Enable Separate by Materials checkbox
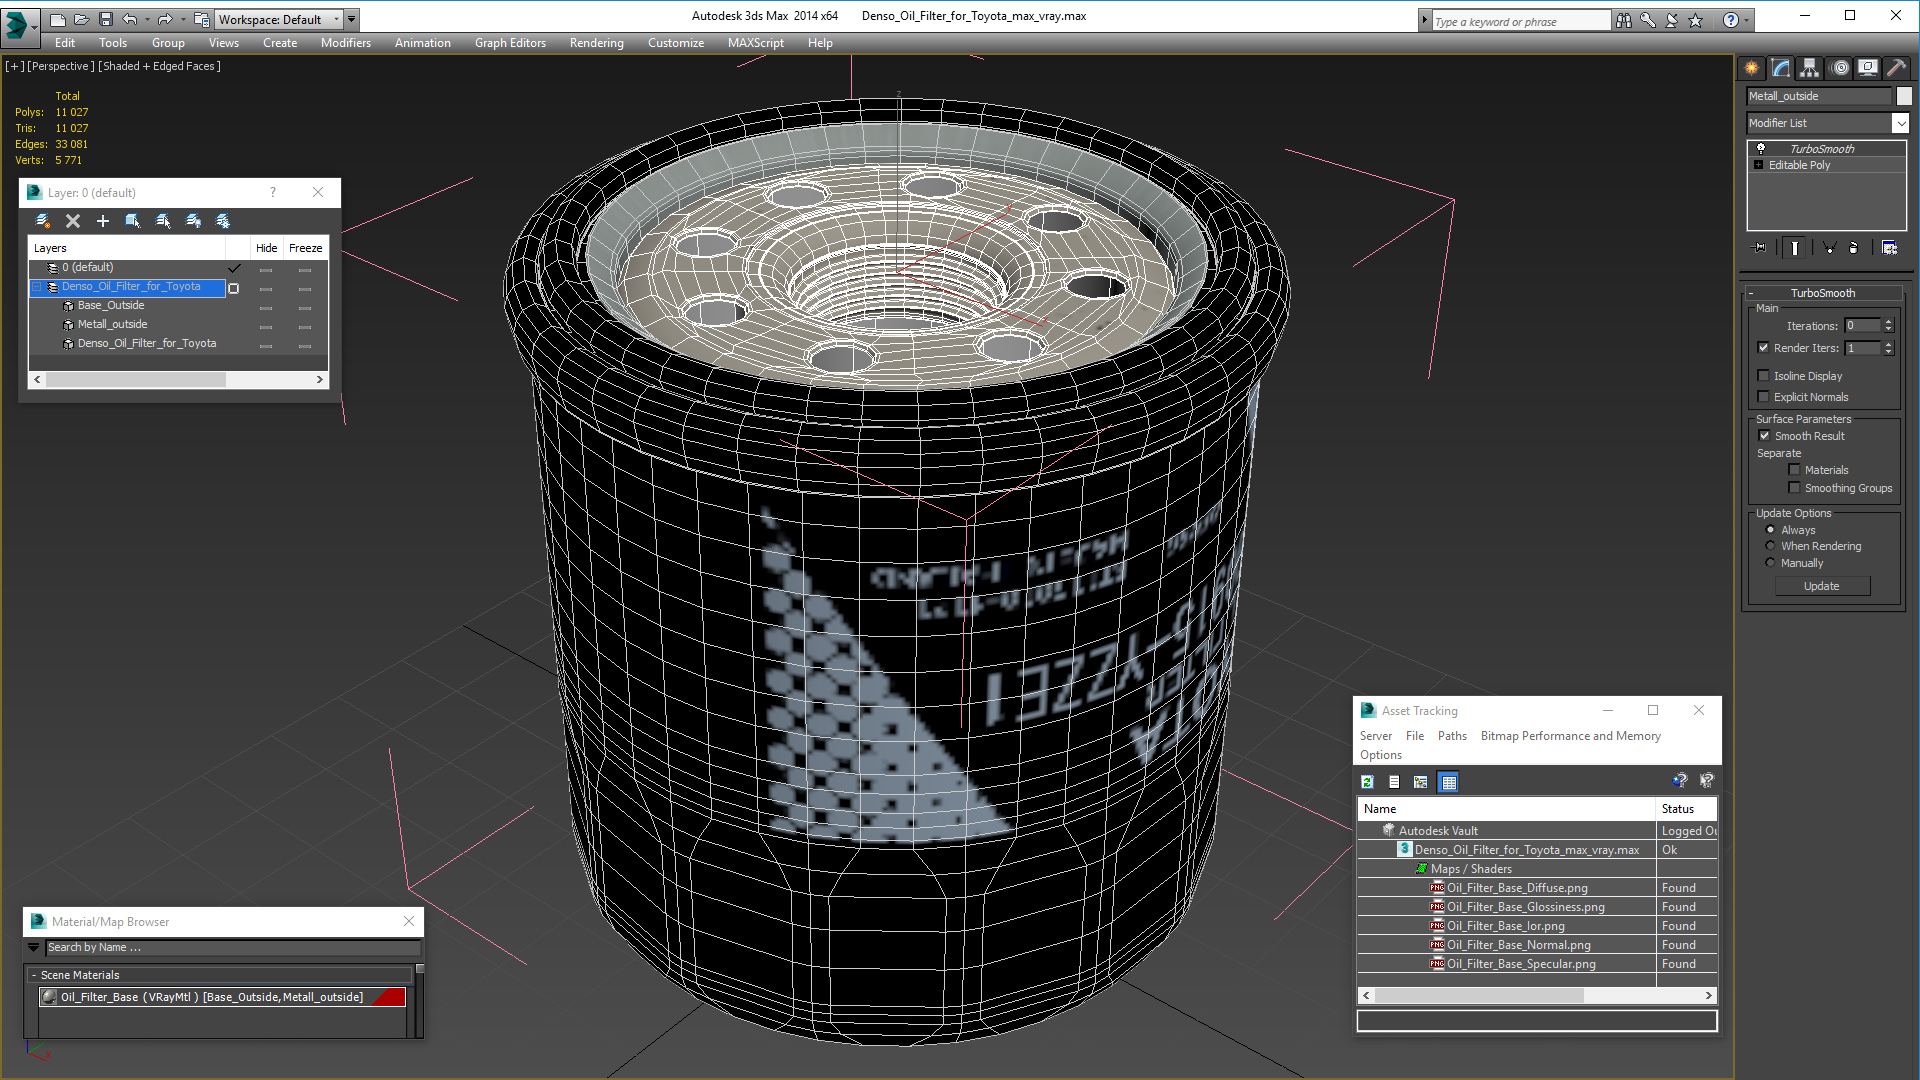Viewport: 1920px width, 1080px height. (1795, 470)
